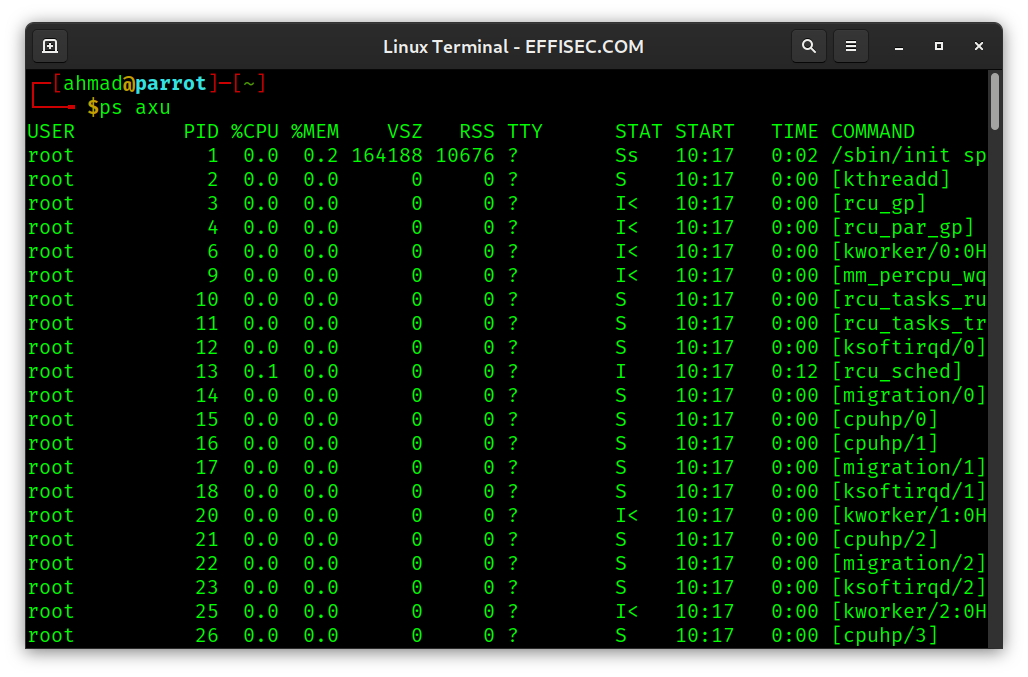Click the [cpuhp/3] process name
Screen dimensions: 1028x677
(885, 635)
